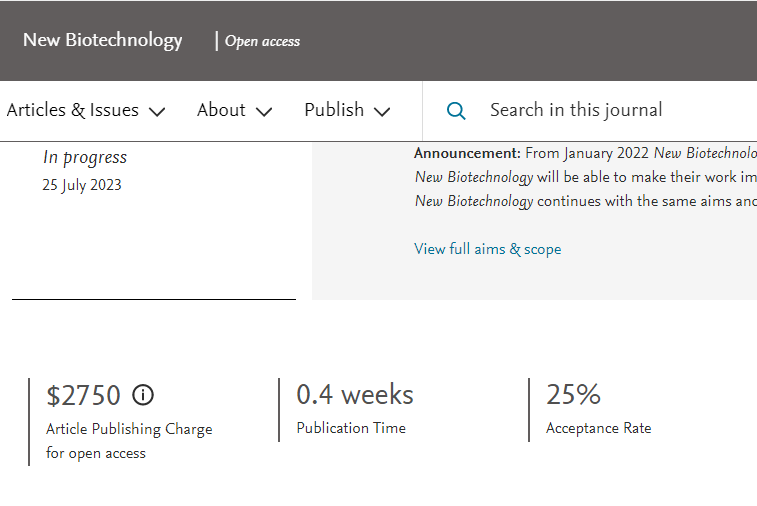Click the chevron arrow next to Articles & Issues
The image size is (757, 506).
coord(157,112)
